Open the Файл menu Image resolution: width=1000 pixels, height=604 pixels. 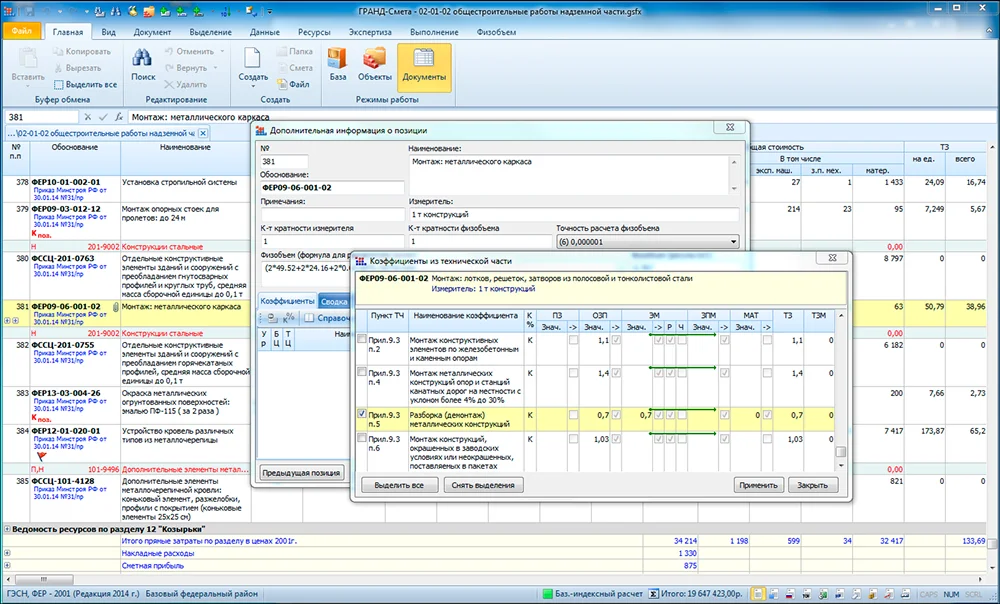point(22,31)
